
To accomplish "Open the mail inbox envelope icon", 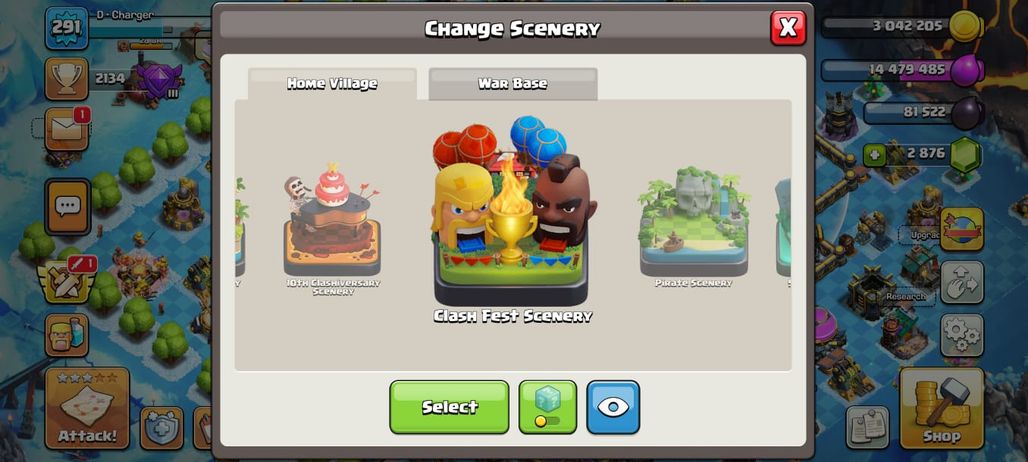I will tap(67, 130).
